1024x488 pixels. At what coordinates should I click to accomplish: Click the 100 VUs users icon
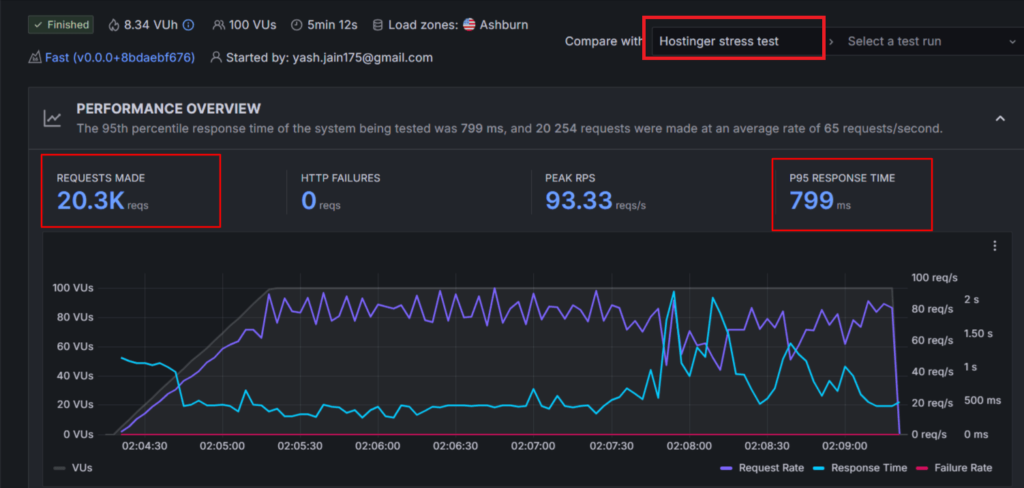219,25
